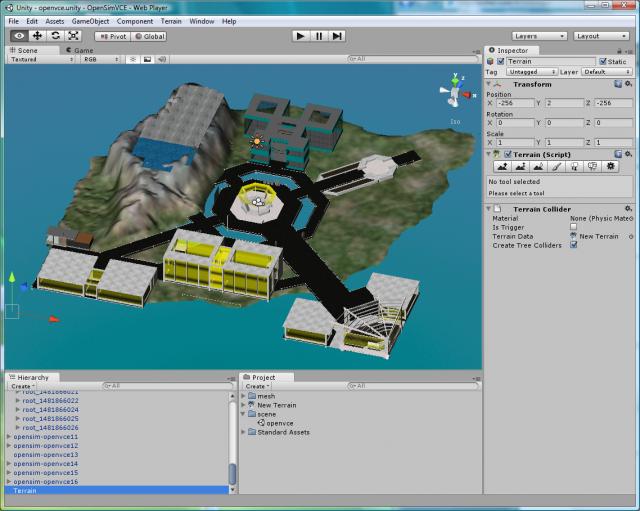
Task: Click the Pause button
Action: pyautogui.click(x=319, y=36)
